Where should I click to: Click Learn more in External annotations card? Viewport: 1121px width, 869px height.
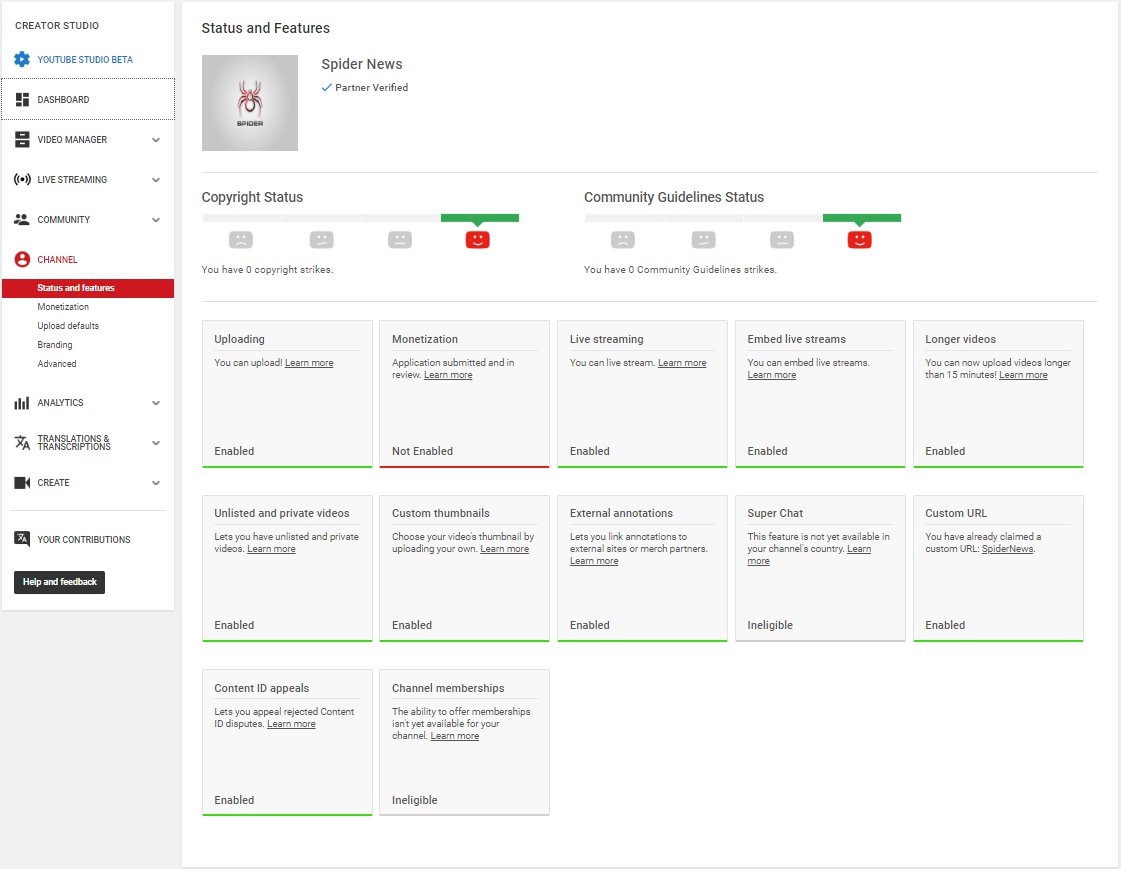(594, 561)
